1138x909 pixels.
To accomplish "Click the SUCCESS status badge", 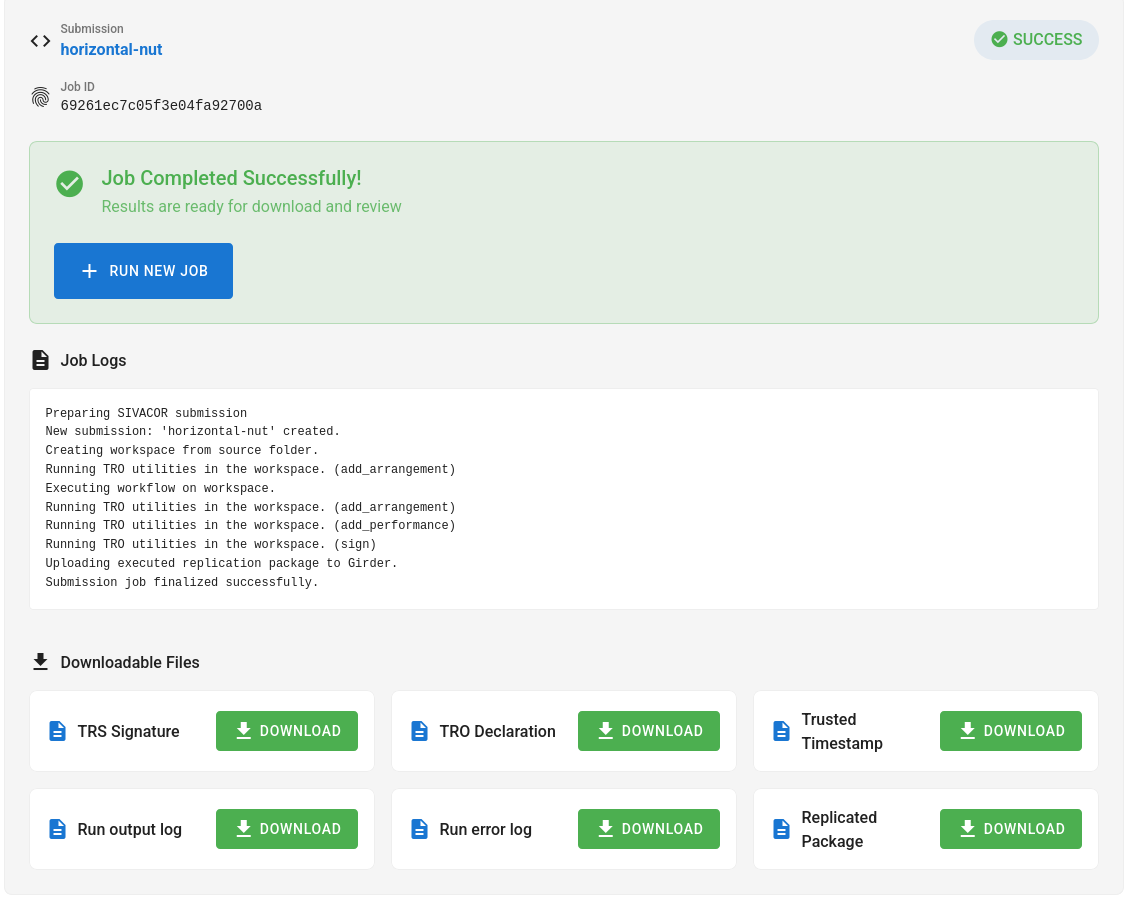I will pyautogui.click(x=1036, y=40).
